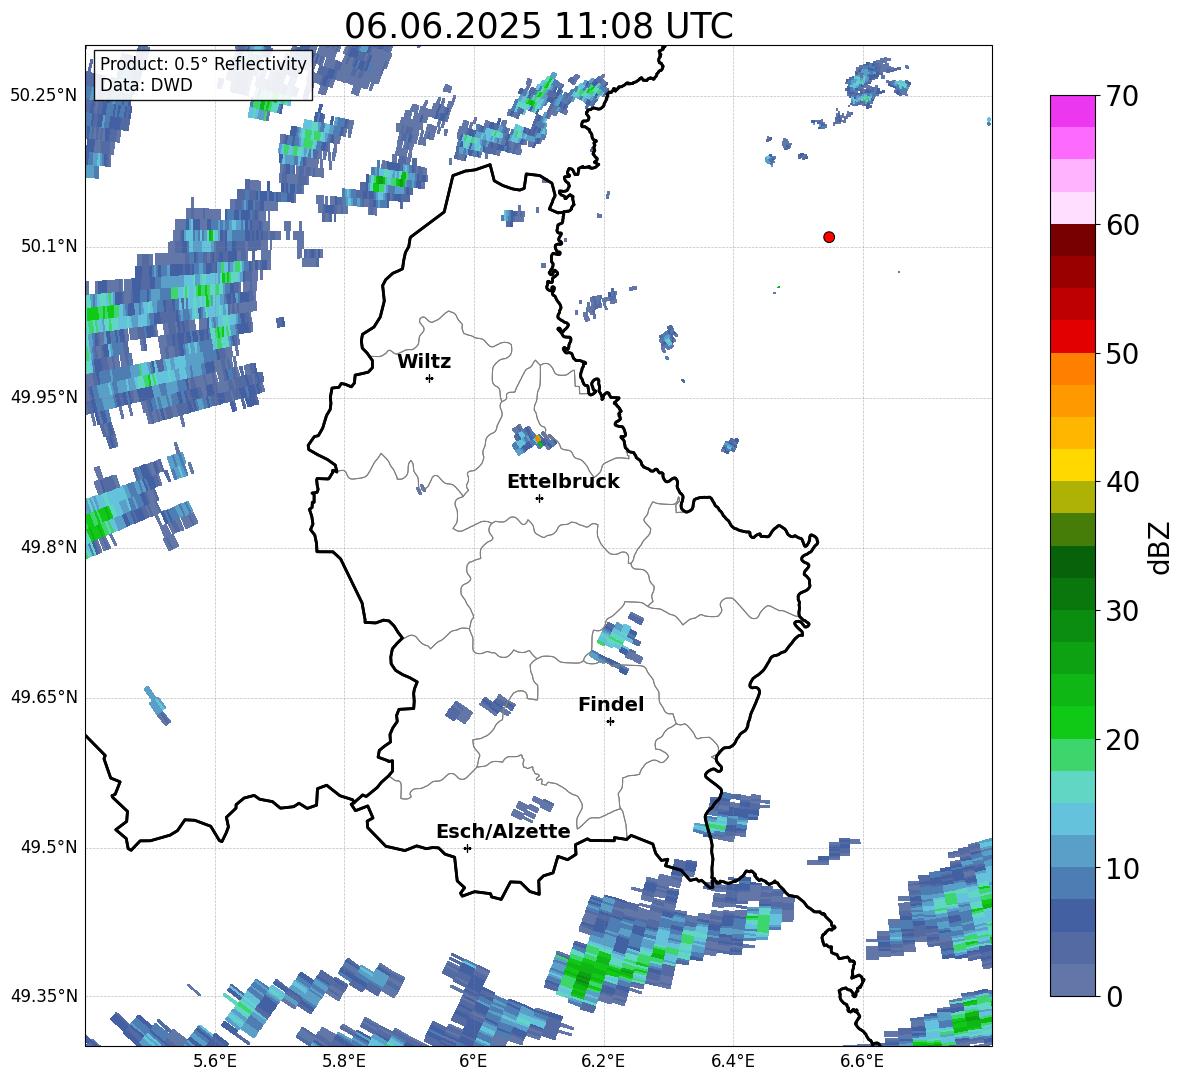
Task: Pick the magenta swatch at colorbar top
Action: pyautogui.click(x=1072, y=111)
